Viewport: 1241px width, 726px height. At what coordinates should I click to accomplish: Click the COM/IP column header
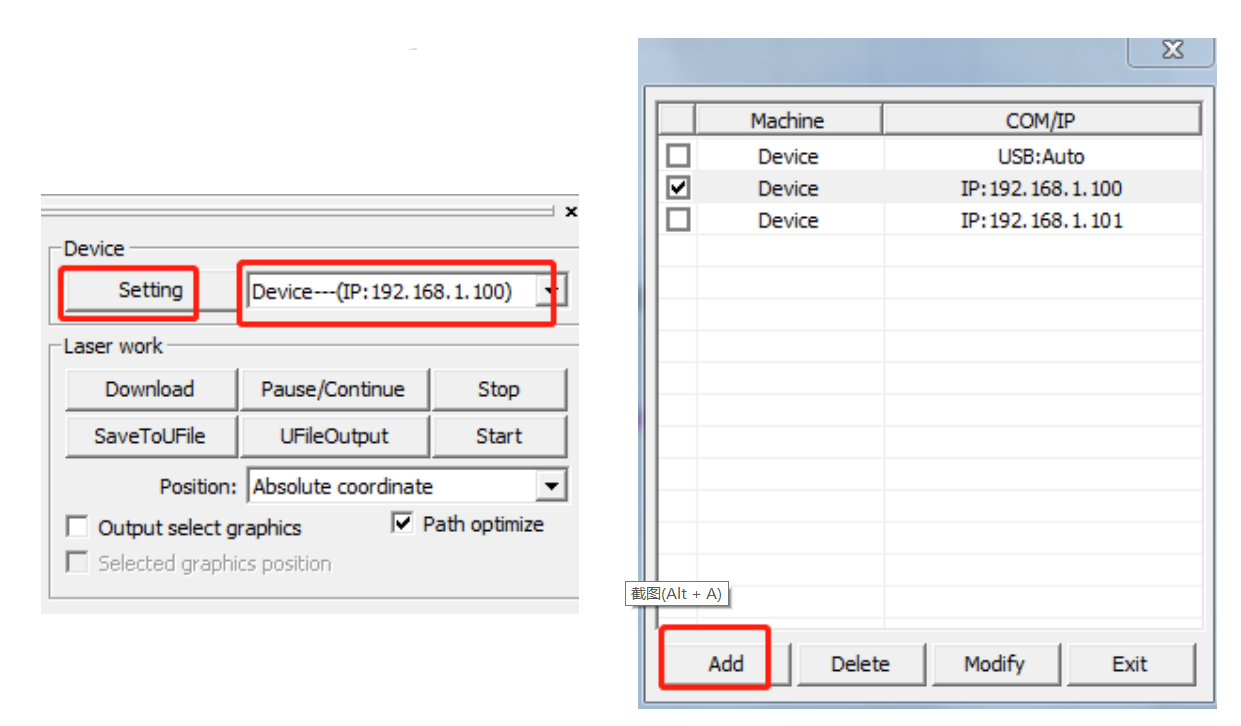(1040, 121)
